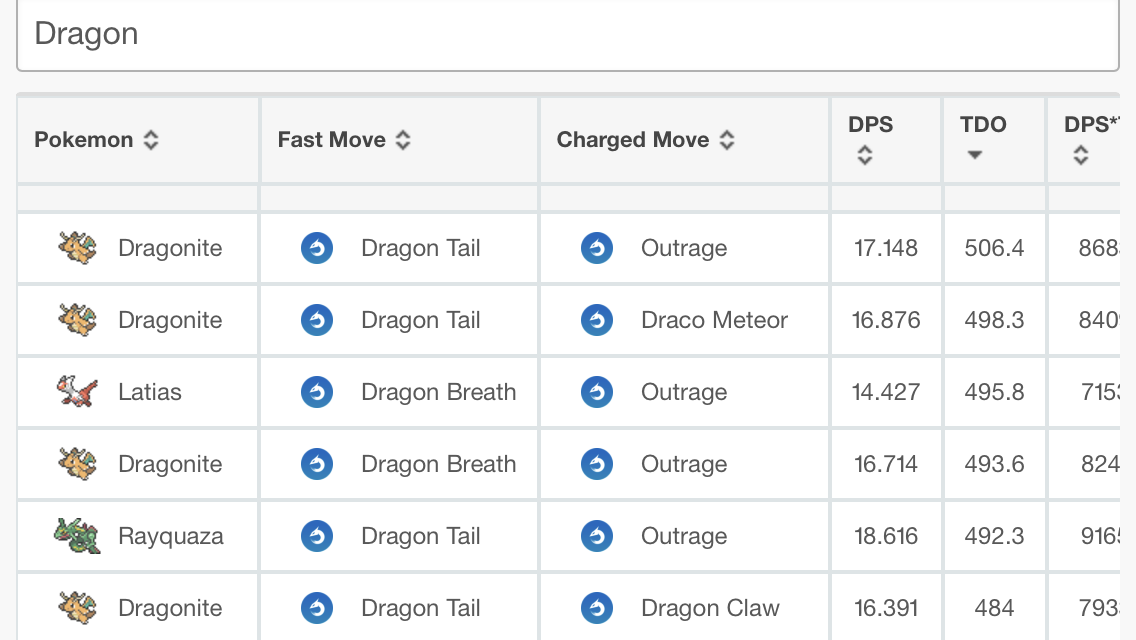Click the 18.616 DPS value cell
Image resolution: width=1136 pixels, height=640 pixels.
click(x=886, y=536)
